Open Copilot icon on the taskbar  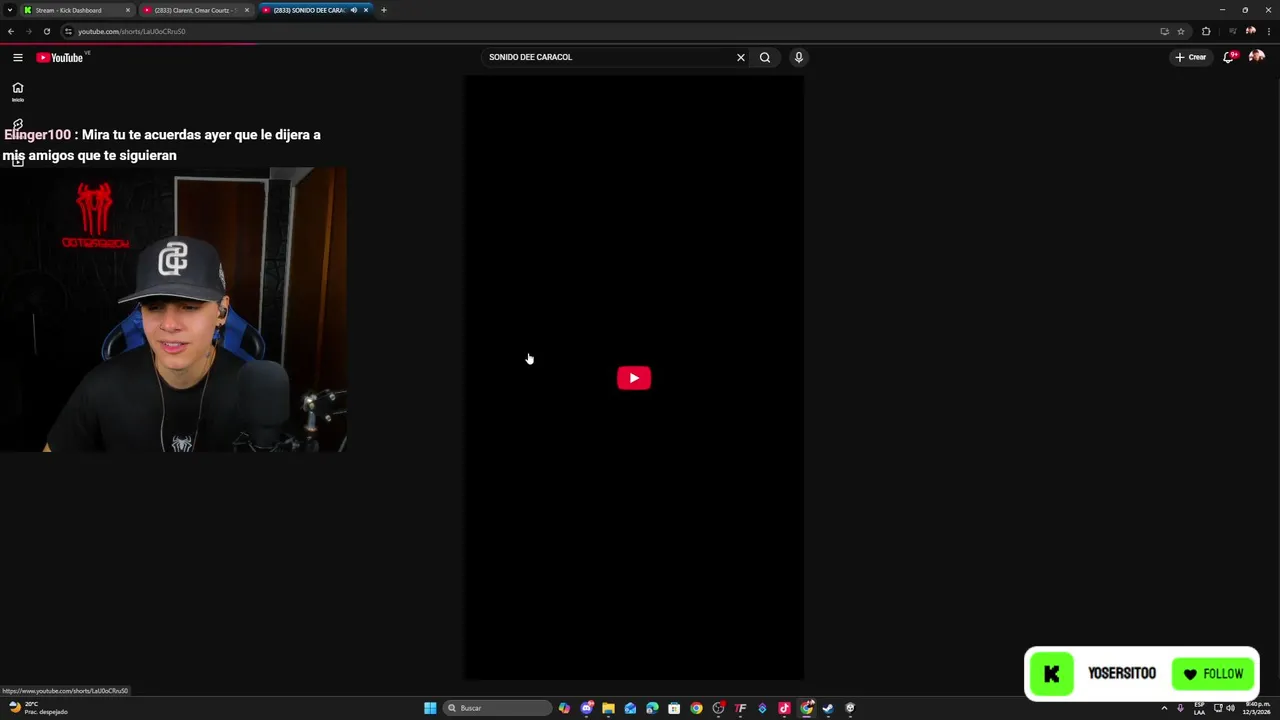[564, 708]
